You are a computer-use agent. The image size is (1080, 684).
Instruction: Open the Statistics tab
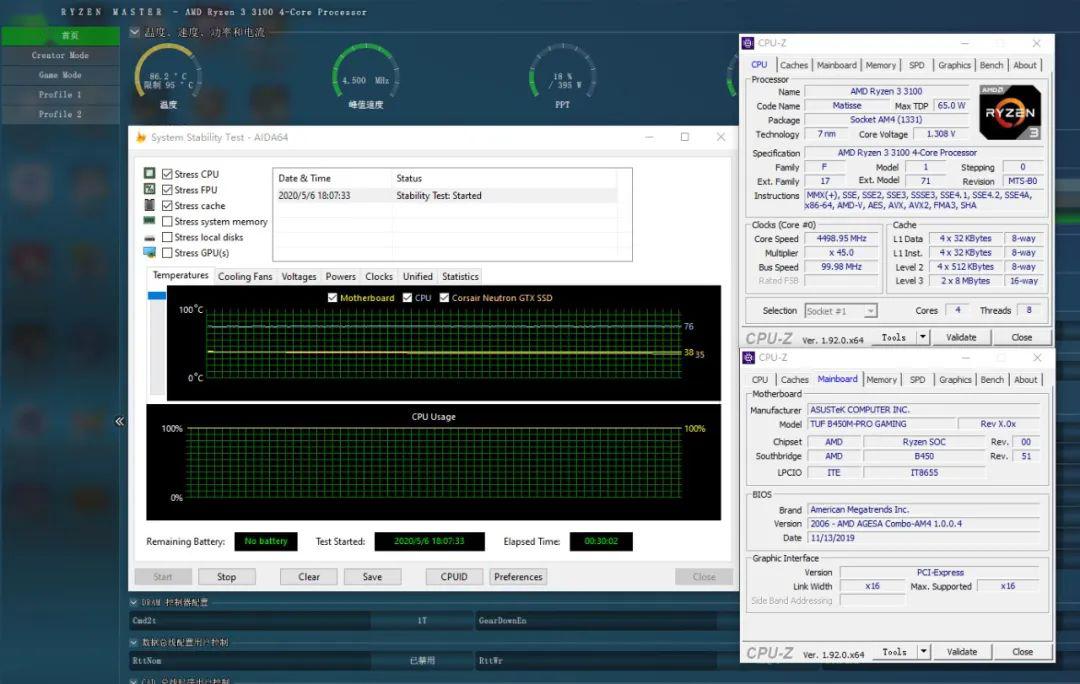pyautogui.click(x=460, y=276)
